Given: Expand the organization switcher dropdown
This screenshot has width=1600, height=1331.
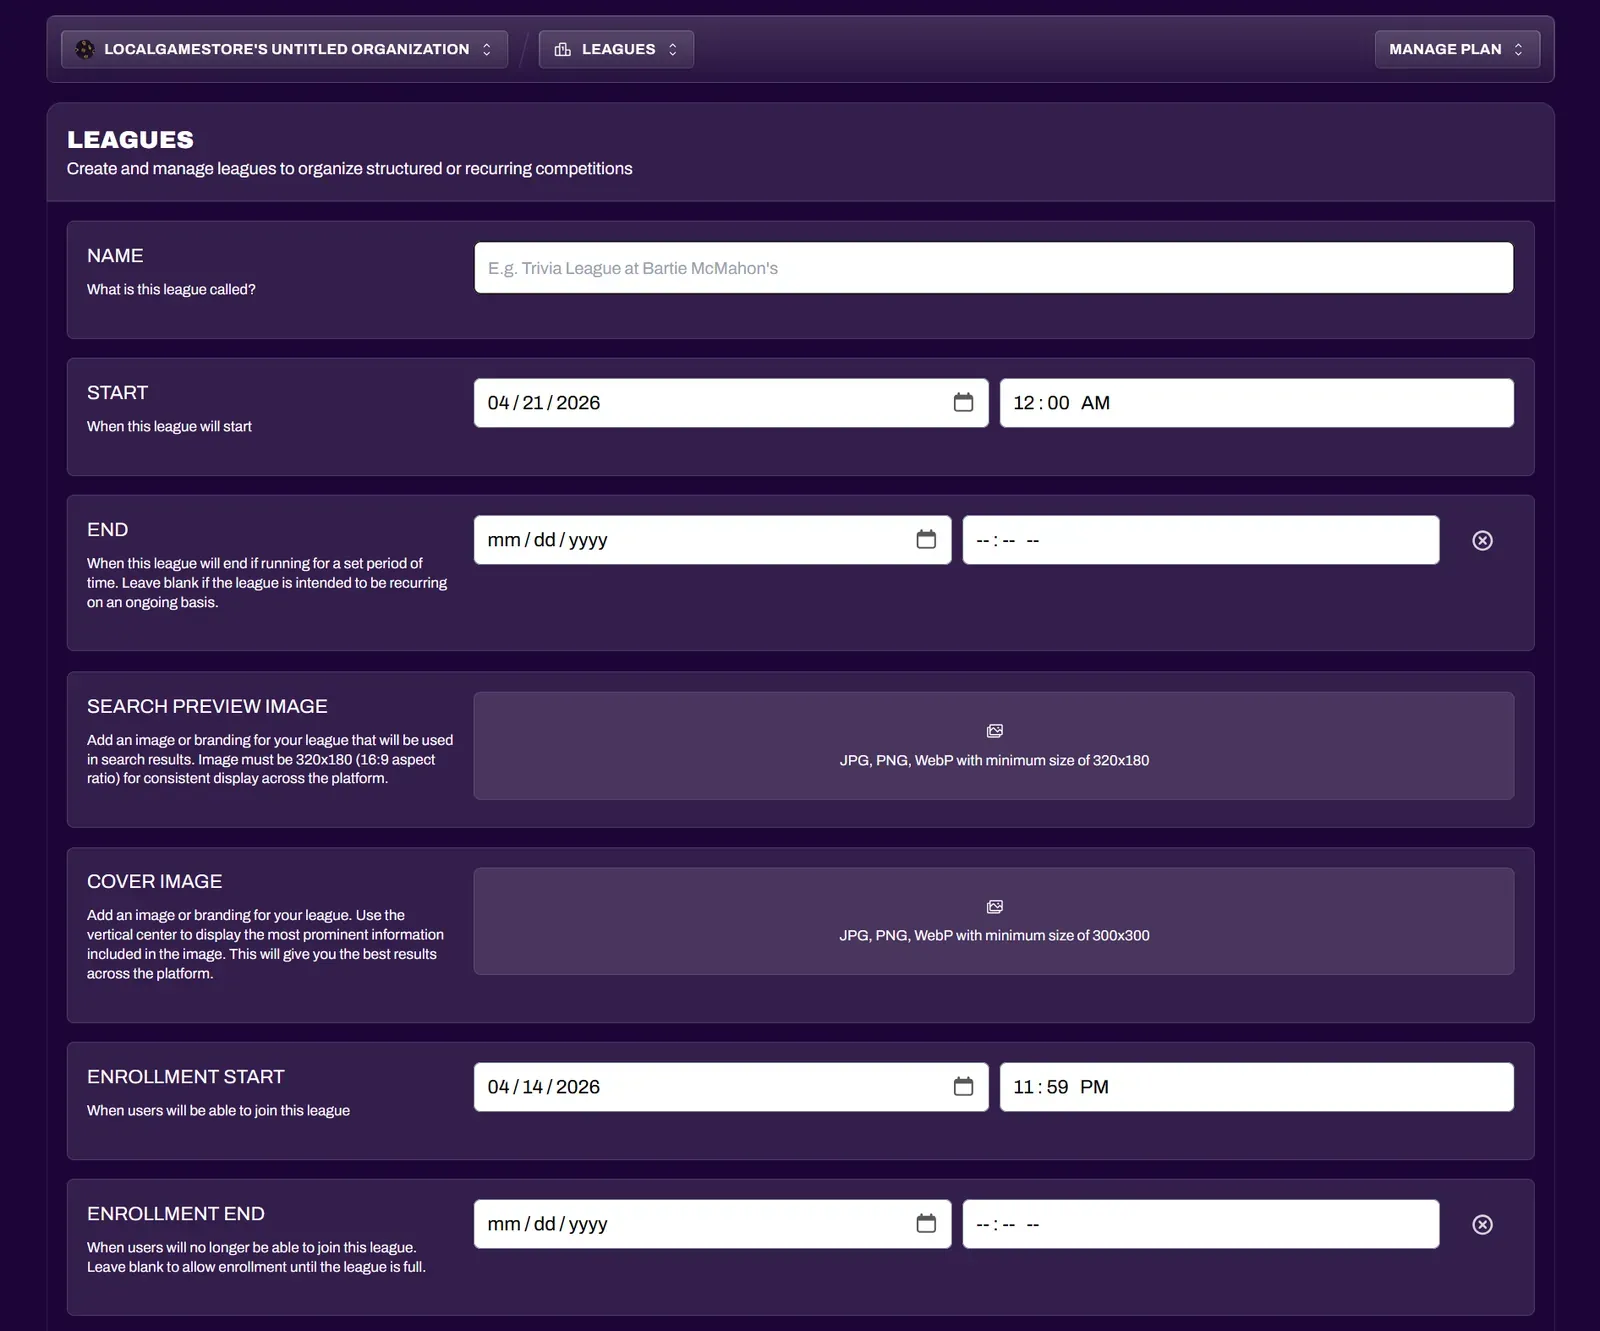Looking at the screenshot, I should 487,48.
